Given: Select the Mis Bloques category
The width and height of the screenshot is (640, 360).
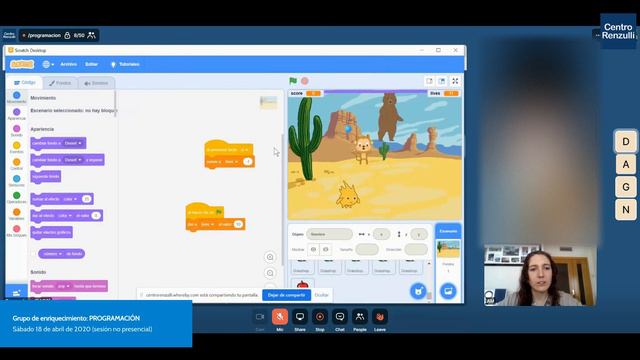Looking at the screenshot, I should (16, 231).
